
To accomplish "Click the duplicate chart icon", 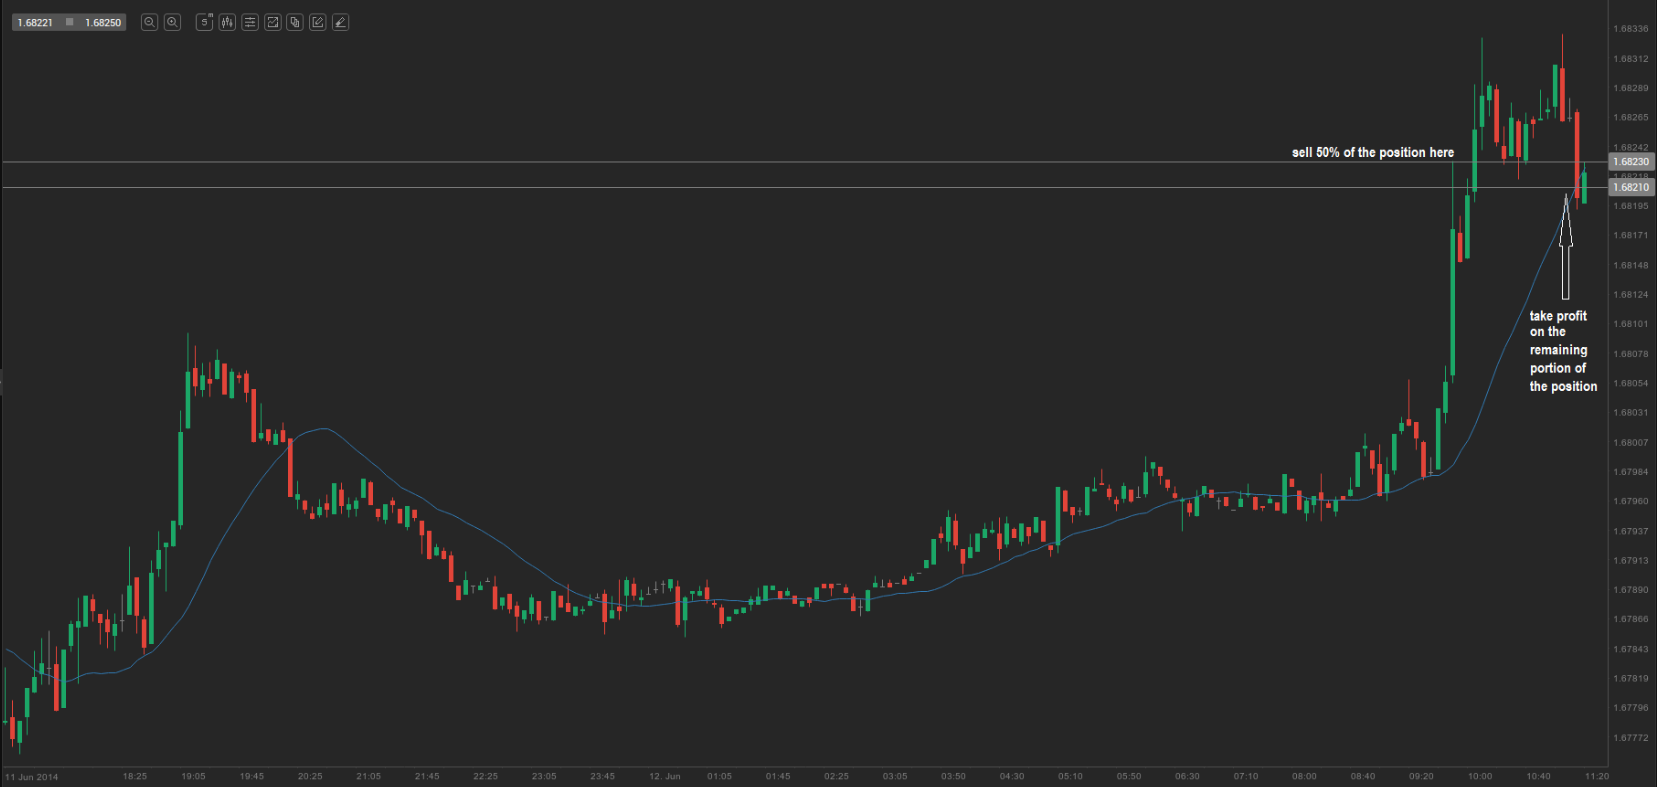I will [x=295, y=22].
